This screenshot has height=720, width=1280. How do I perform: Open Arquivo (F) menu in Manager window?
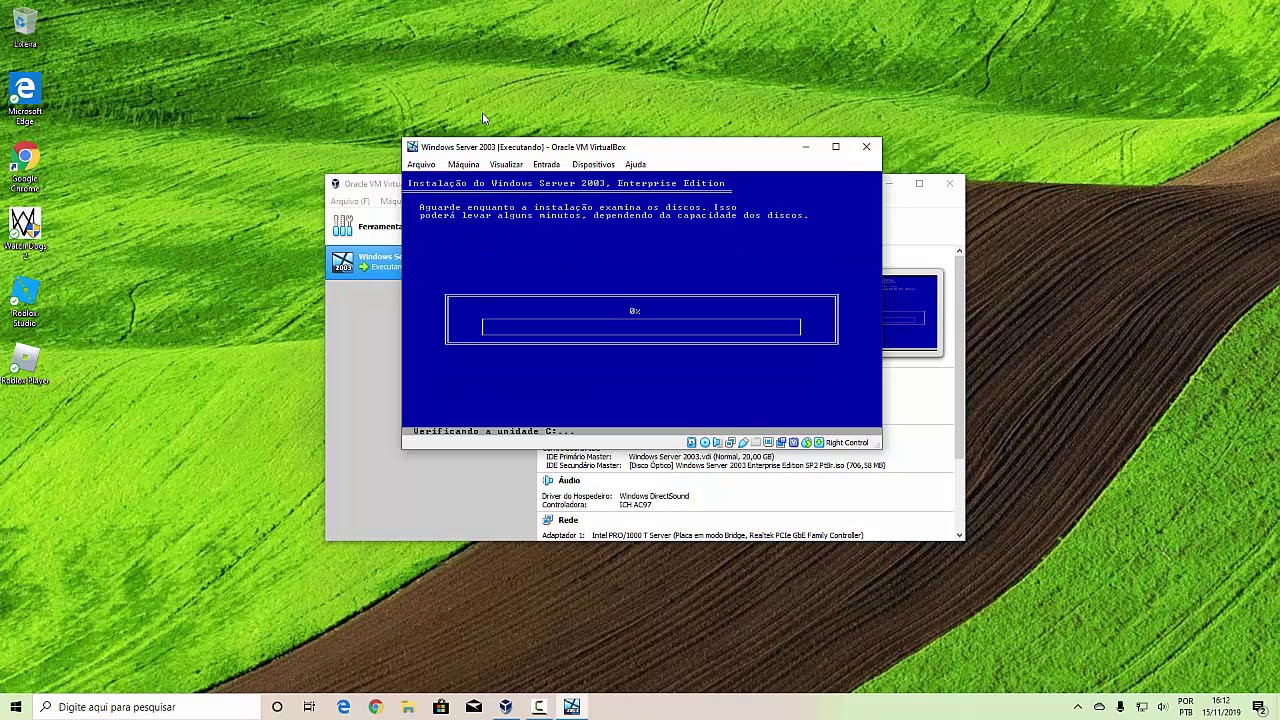point(350,201)
